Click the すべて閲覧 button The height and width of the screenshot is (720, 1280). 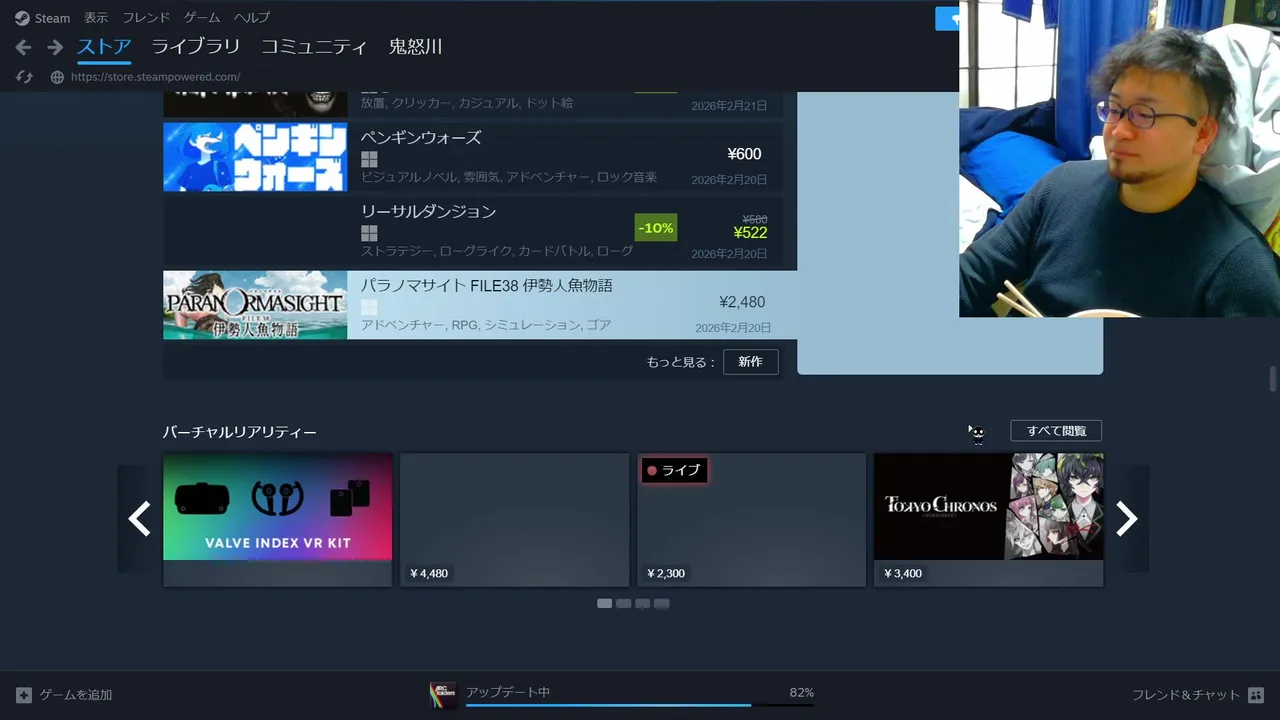tap(1056, 431)
